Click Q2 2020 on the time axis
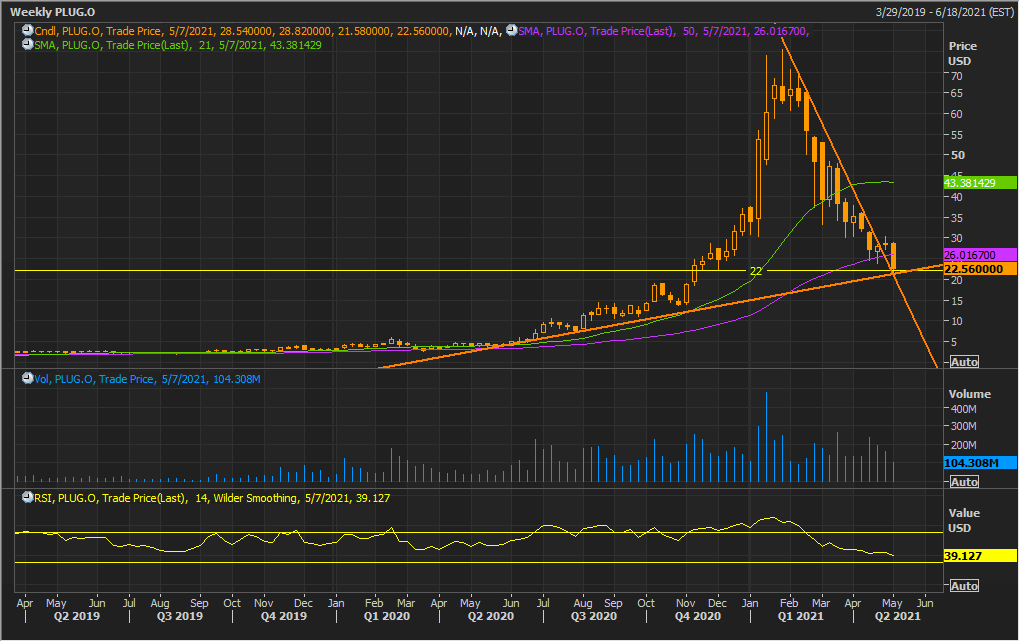 coord(490,617)
